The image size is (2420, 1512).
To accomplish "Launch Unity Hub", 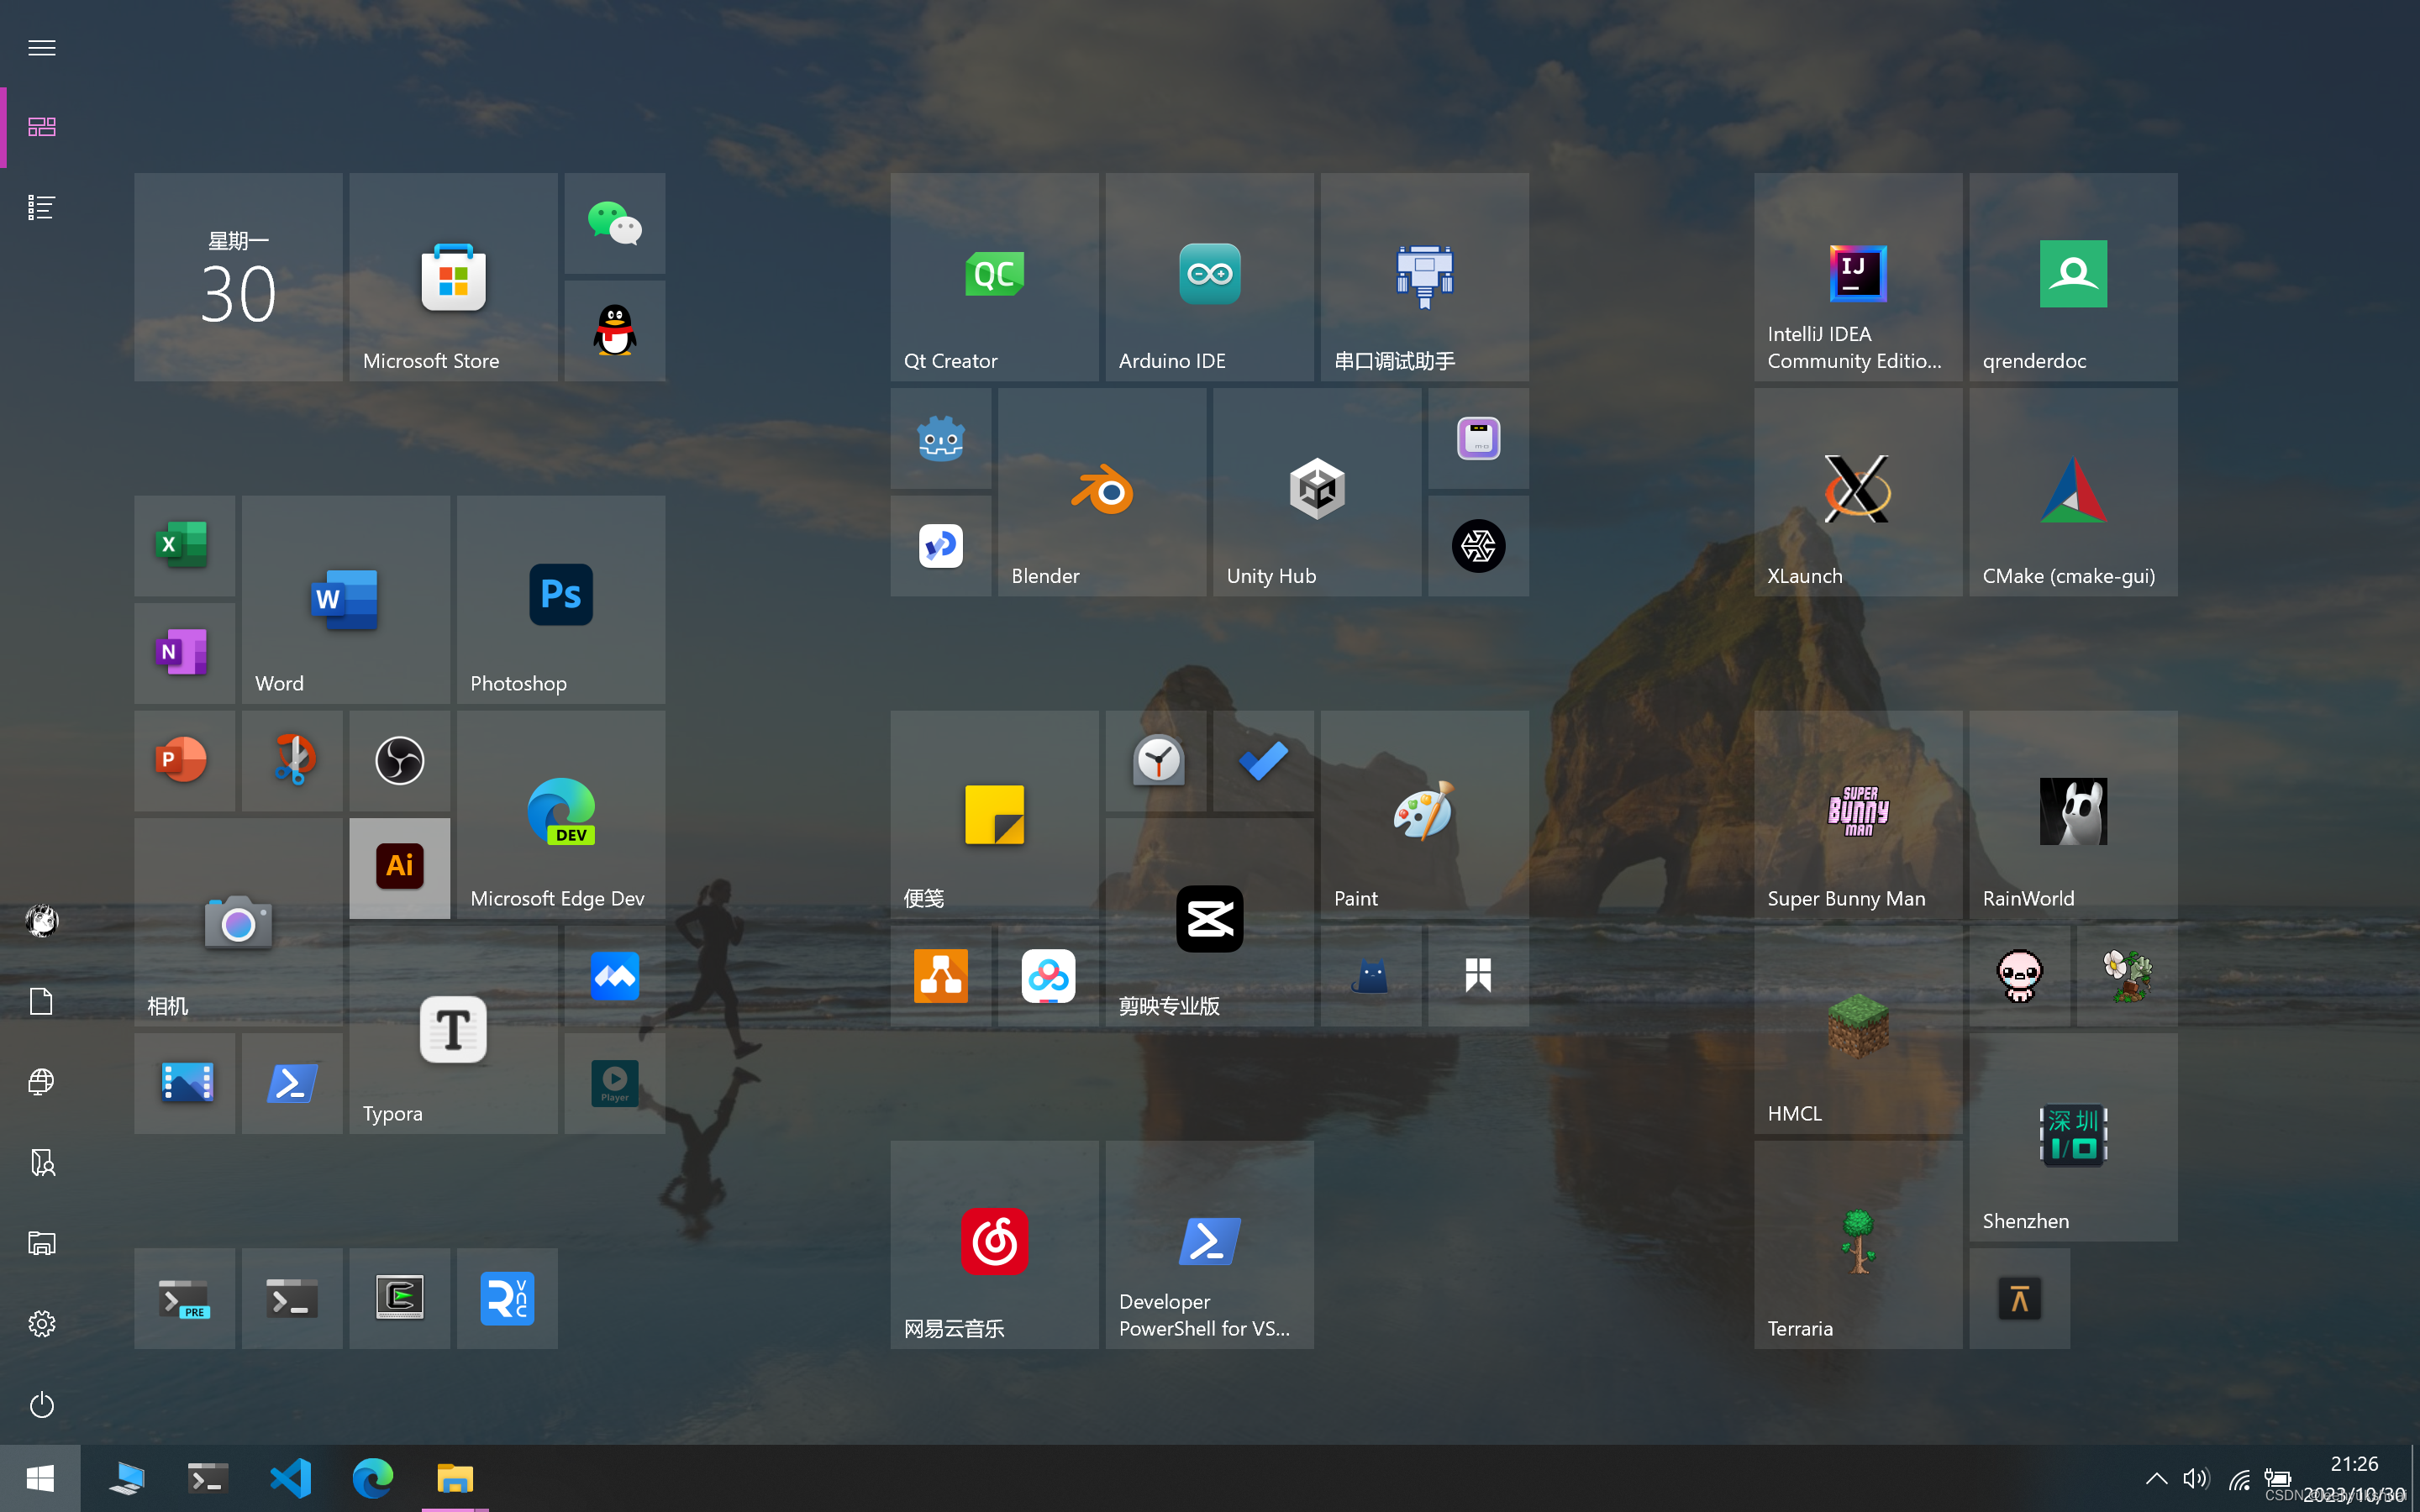I will pos(1317,492).
